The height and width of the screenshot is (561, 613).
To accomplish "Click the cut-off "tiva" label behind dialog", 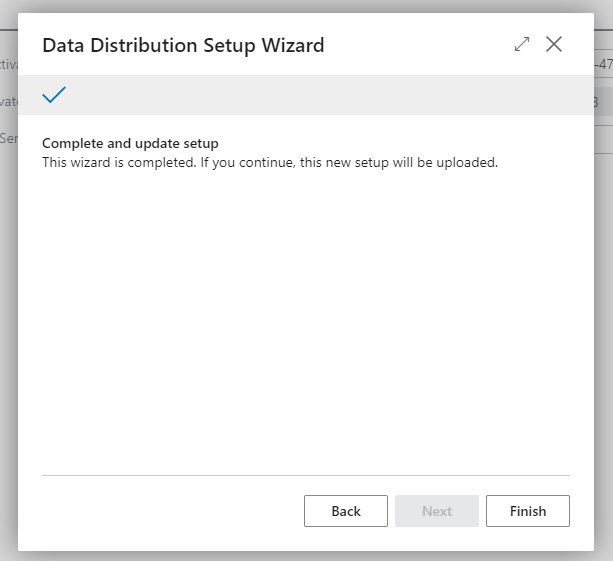I will [8, 65].
